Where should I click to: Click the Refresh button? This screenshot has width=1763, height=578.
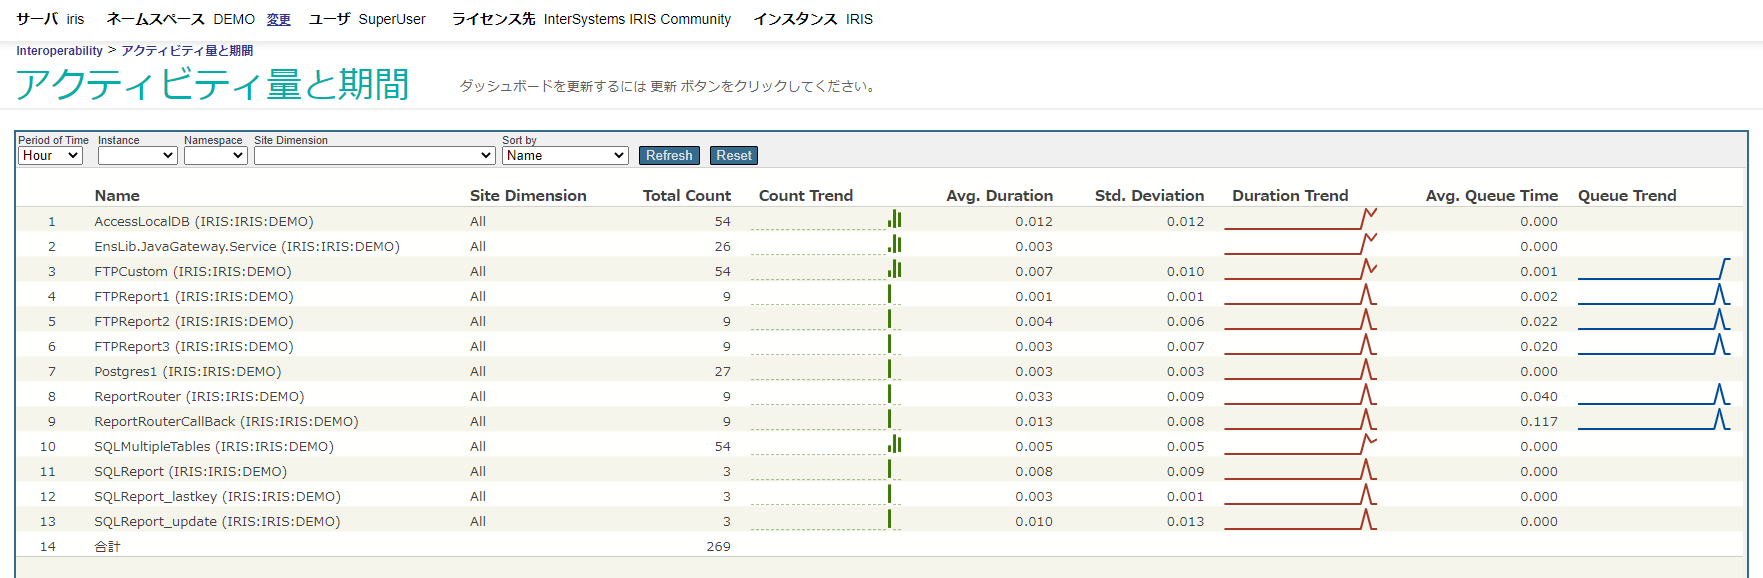669,155
